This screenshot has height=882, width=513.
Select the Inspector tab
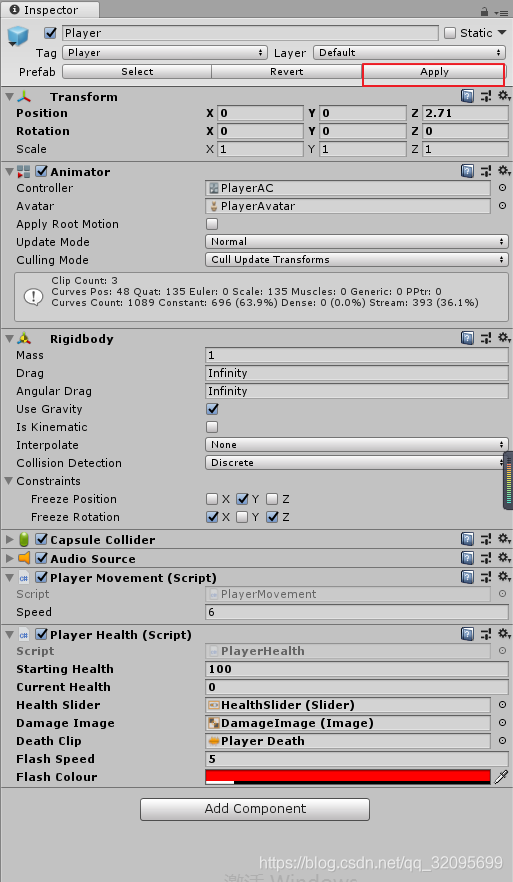click(50, 10)
